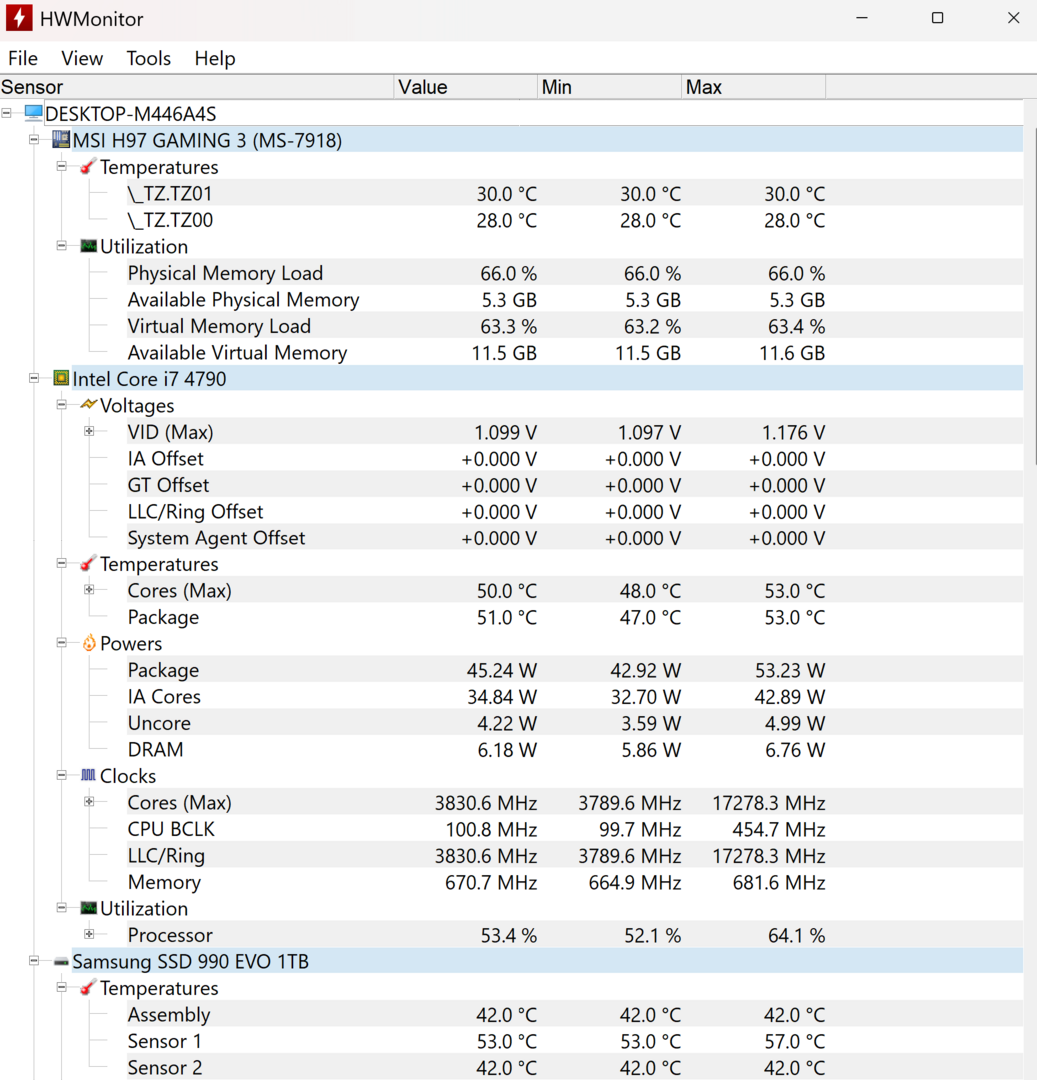Click the Clocks waveform icon
Image resolution: width=1037 pixels, height=1080 pixels.
88,775
